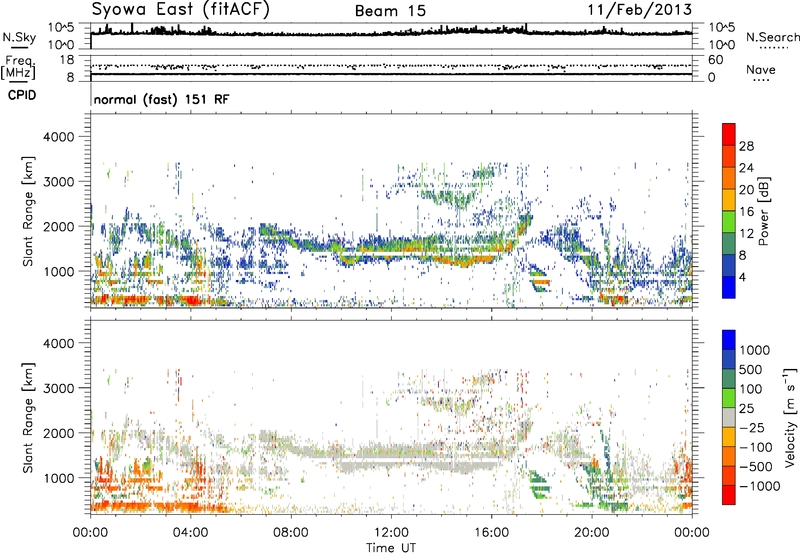Click the '18' frequency axis tick label

tap(66, 60)
